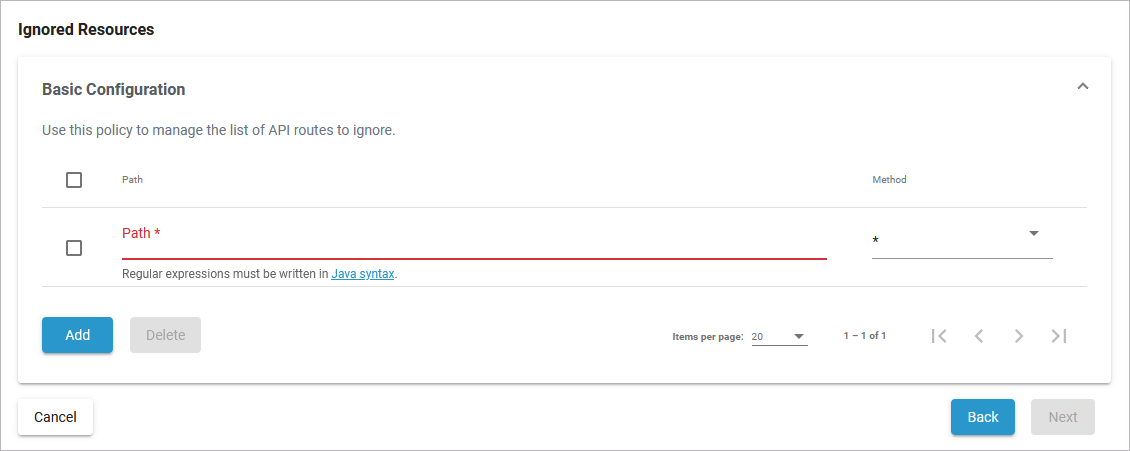Go to first page of results
The image size is (1130, 451).
(x=939, y=336)
